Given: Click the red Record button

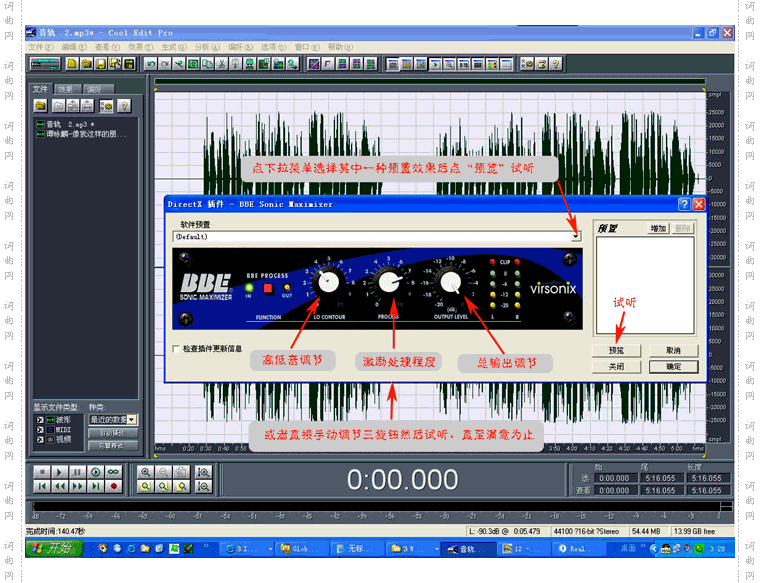Looking at the screenshot, I should tap(113, 487).
